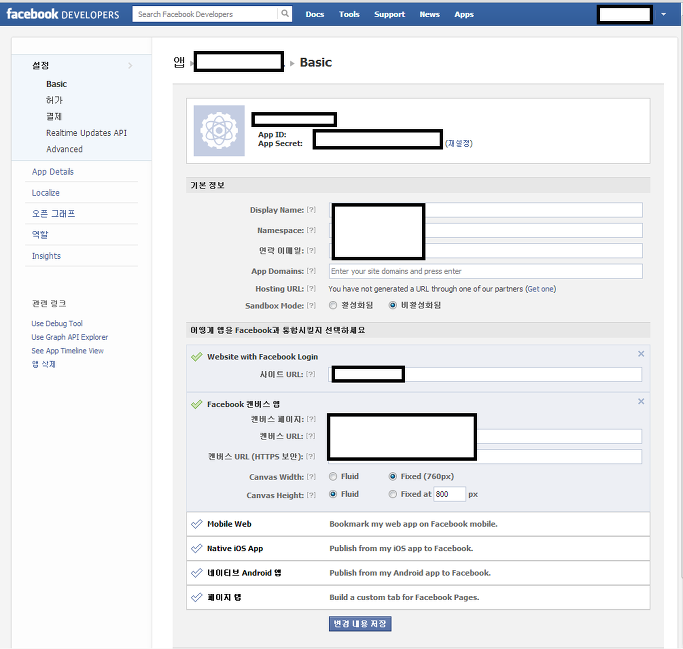Image resolution: width=683 pixels, height=649 pixels.
Task: Click checkmark beside Website with Facebook Login
Action: (x=197, y=357)
